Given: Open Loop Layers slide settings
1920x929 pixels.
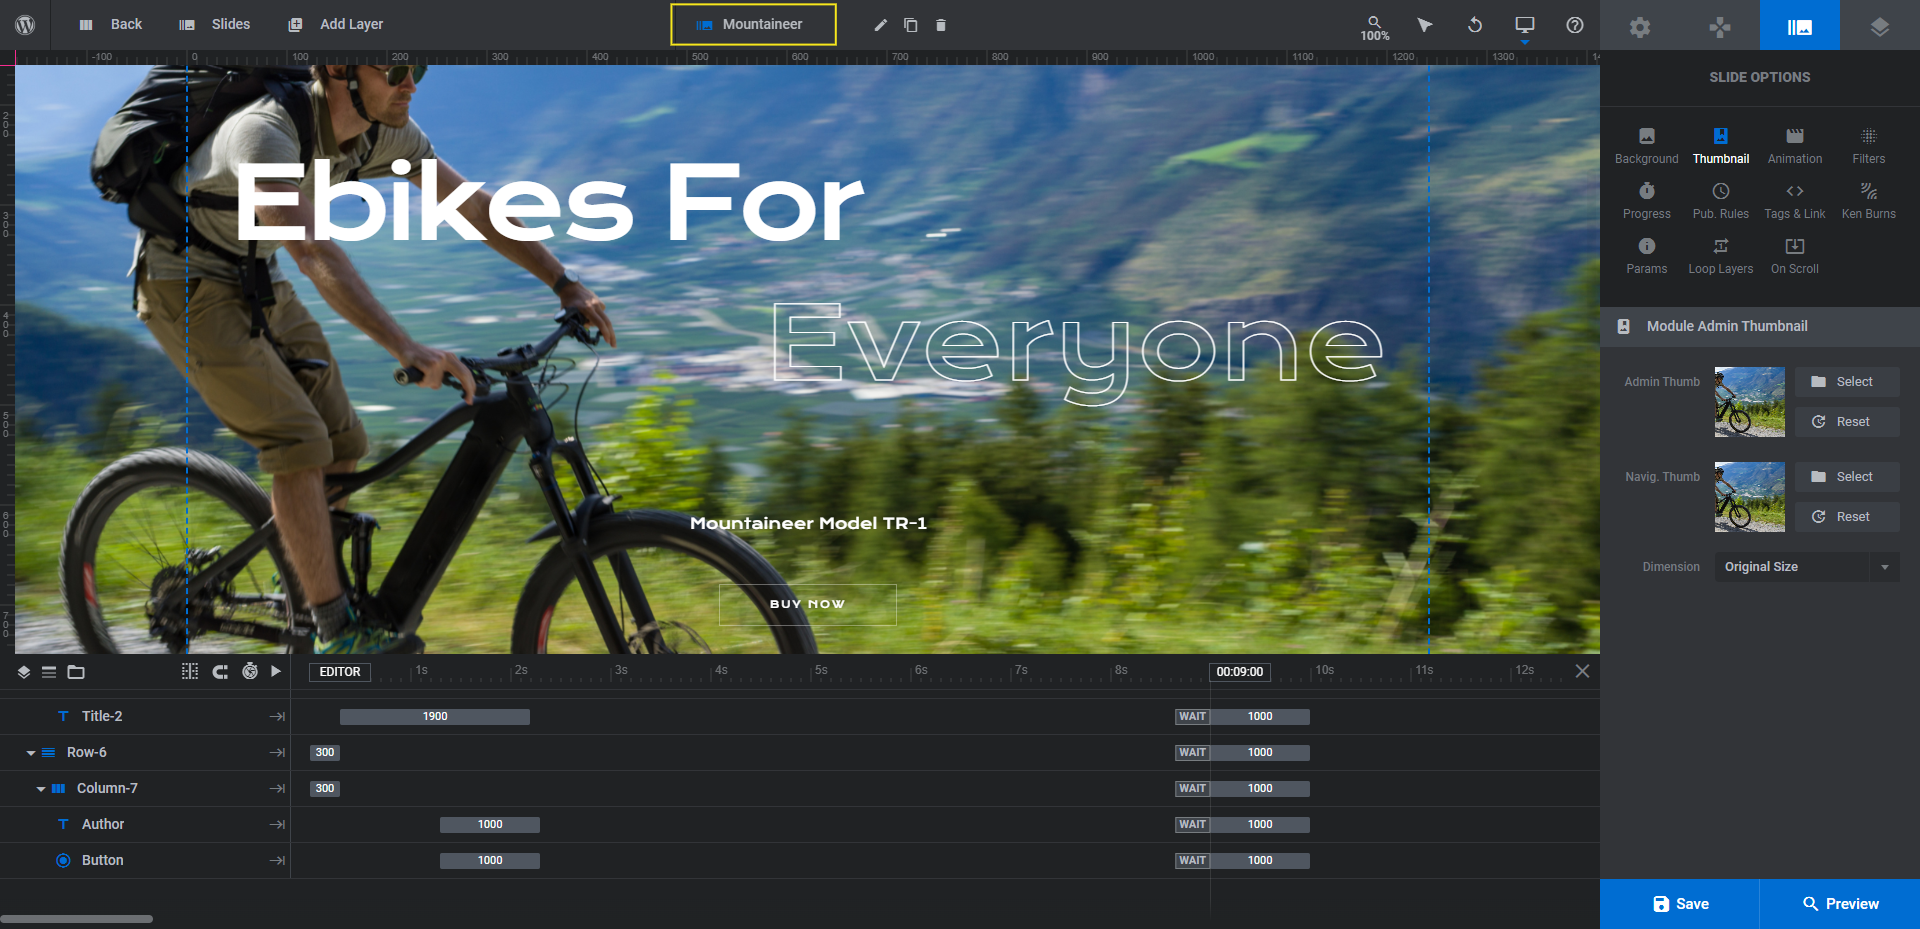Looking at the screenshot, I should 1721,256.
